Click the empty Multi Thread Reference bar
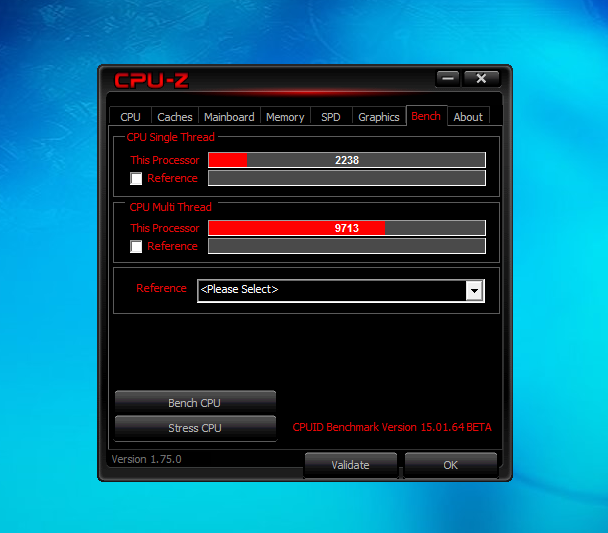Screen dimensions: 608x533 [x=347, y=246]
